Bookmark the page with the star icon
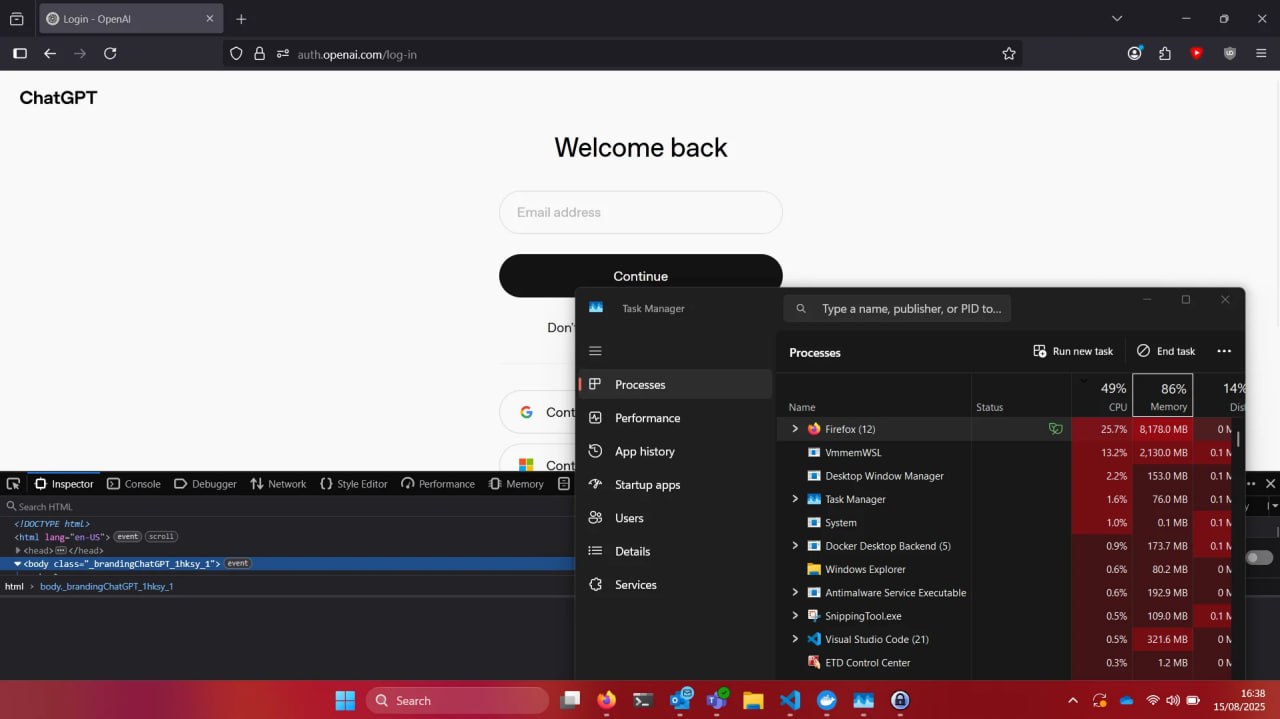This screenshot has width=1280, height=719. pyautogui.click(x=1009, y=54)
